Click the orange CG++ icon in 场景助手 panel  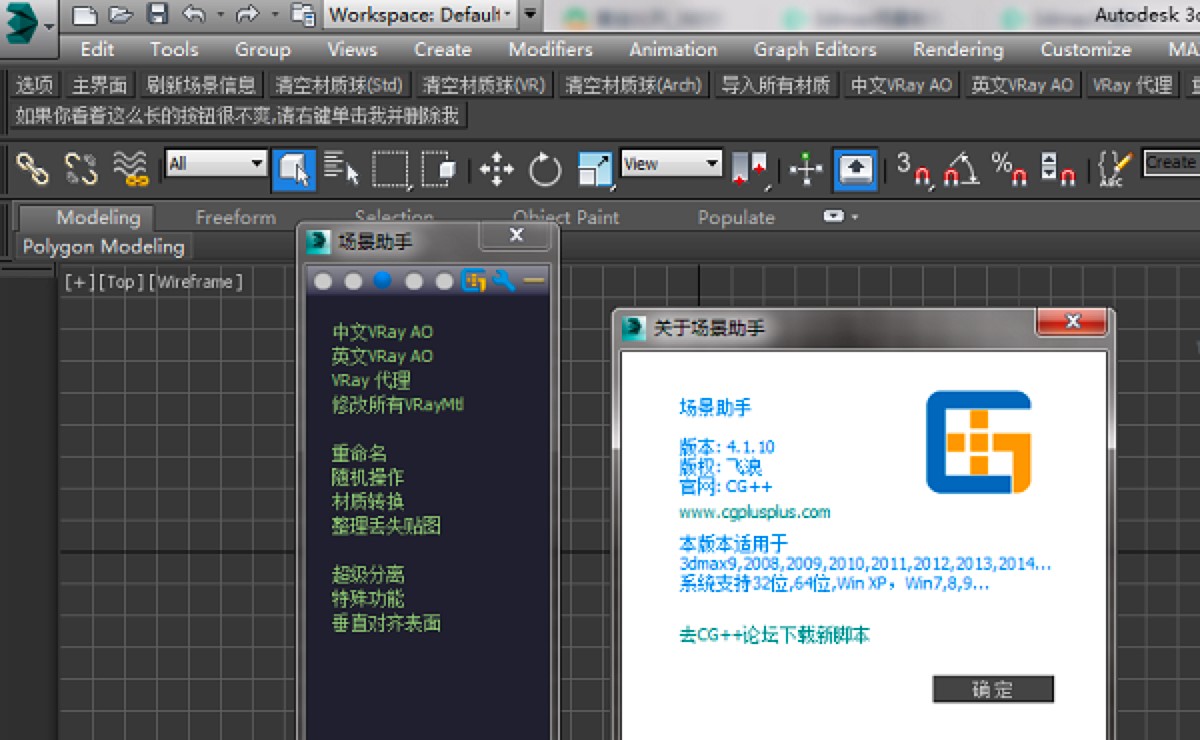tap(474, 281)
